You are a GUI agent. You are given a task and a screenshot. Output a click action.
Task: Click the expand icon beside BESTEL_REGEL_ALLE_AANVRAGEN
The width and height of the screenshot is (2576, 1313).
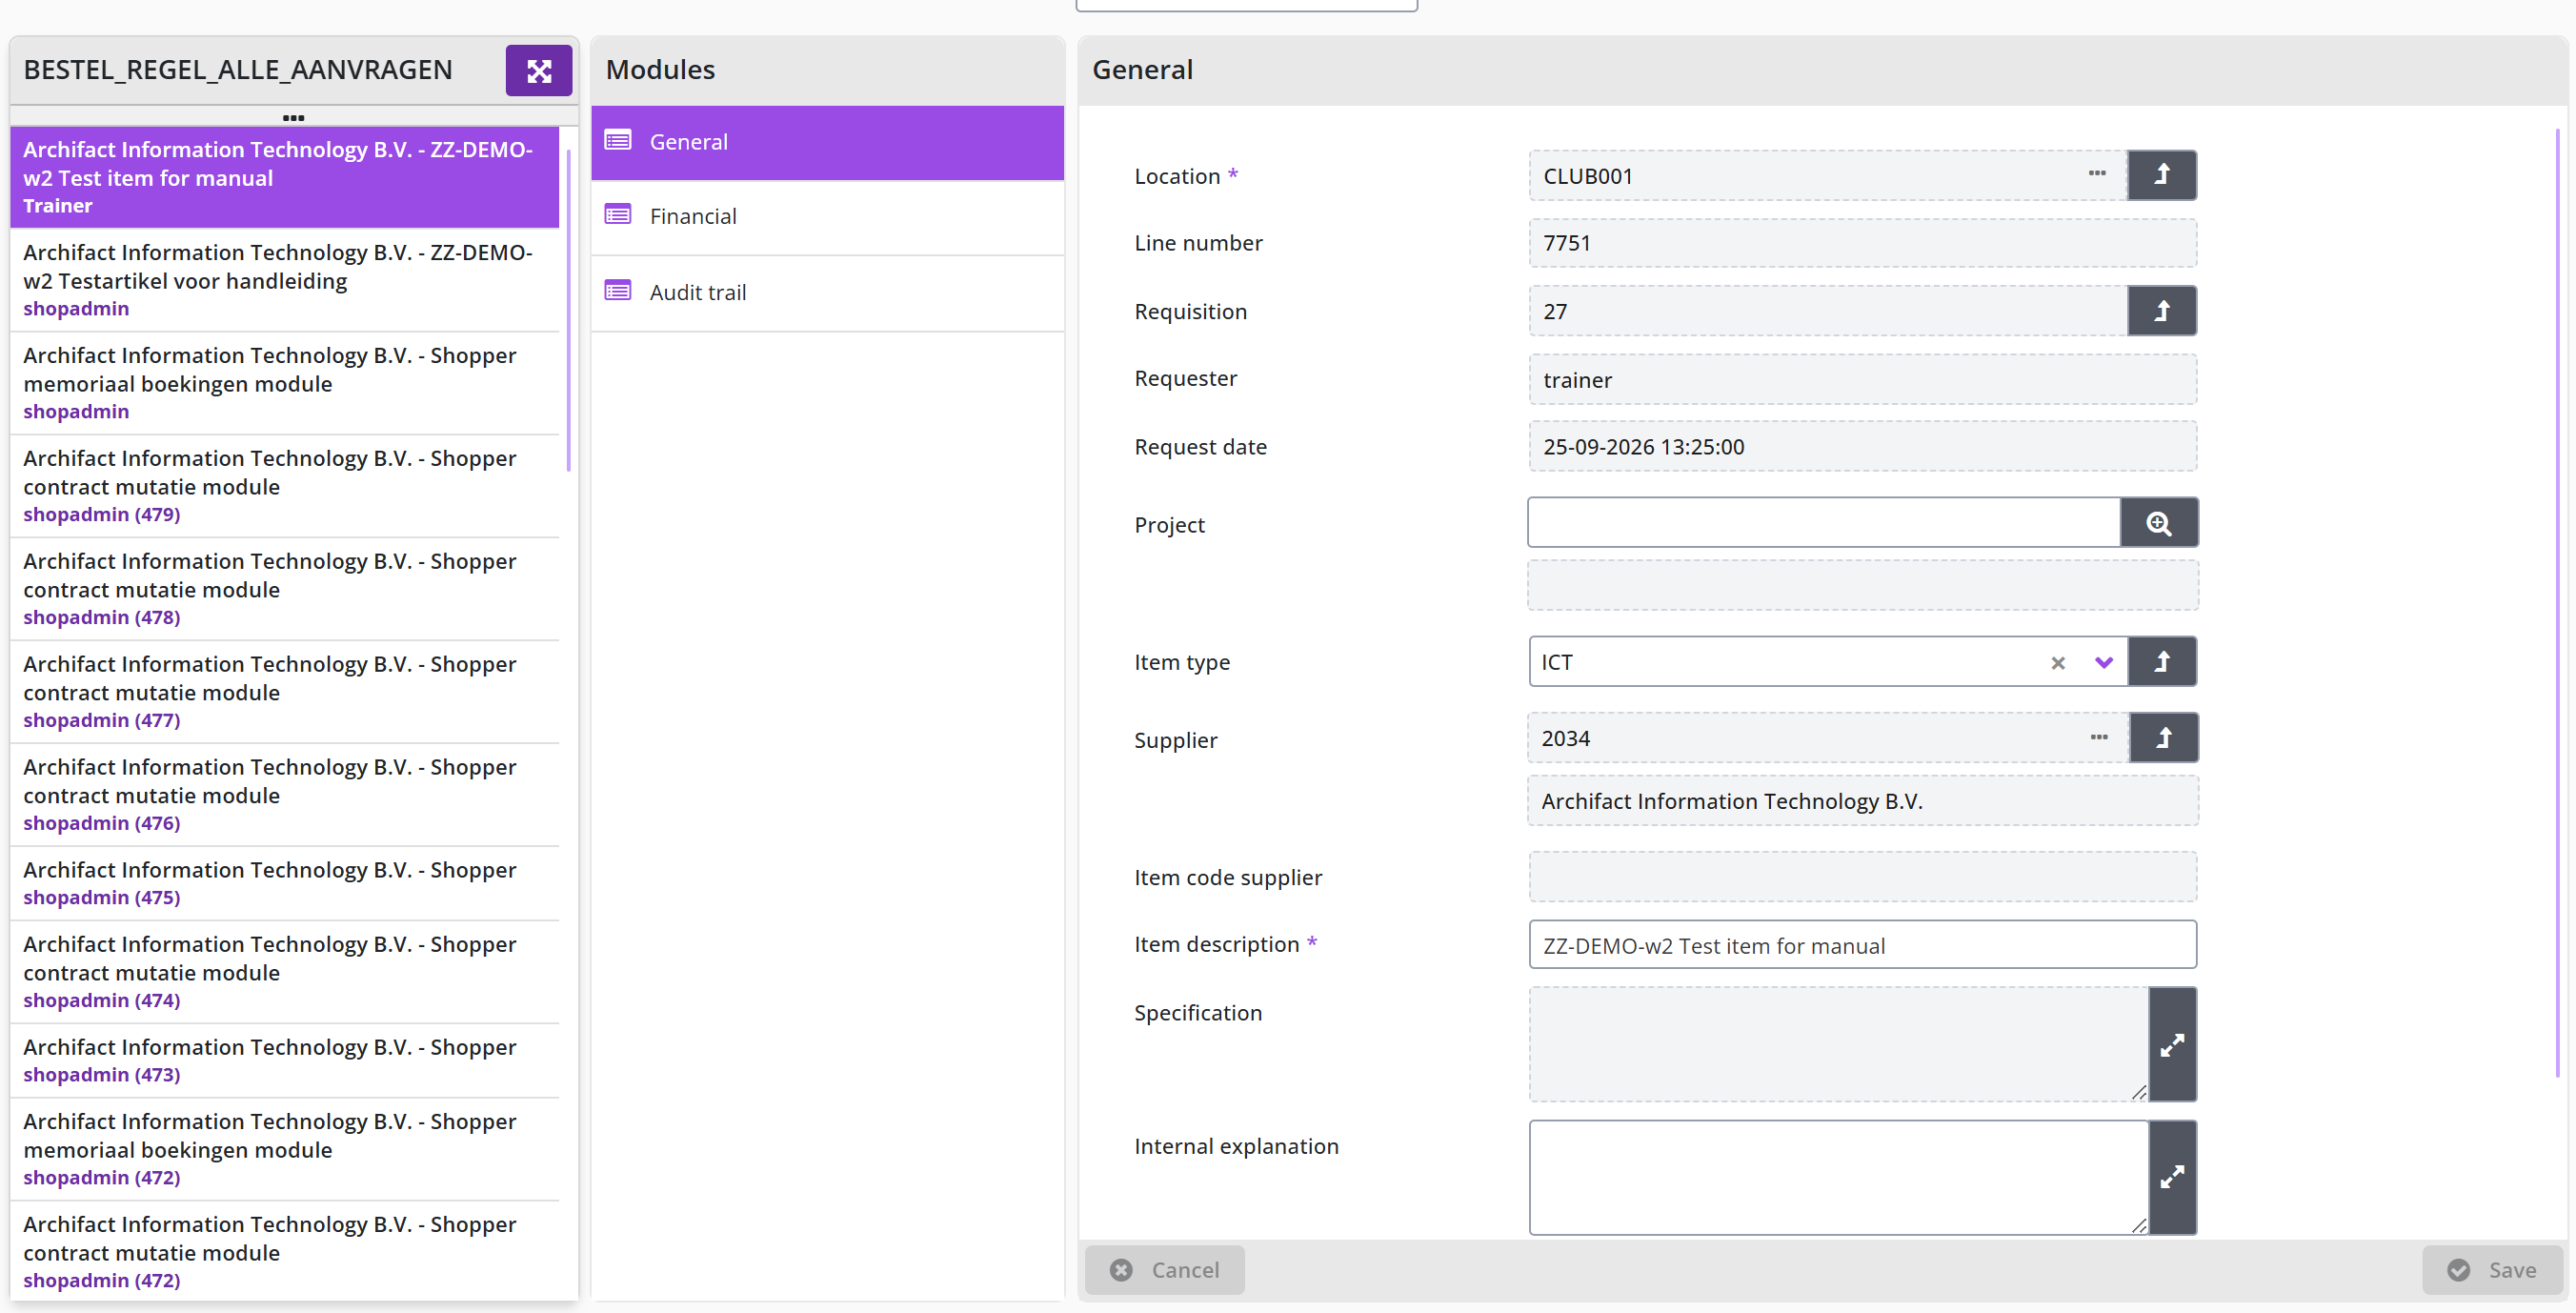point(538,70)
